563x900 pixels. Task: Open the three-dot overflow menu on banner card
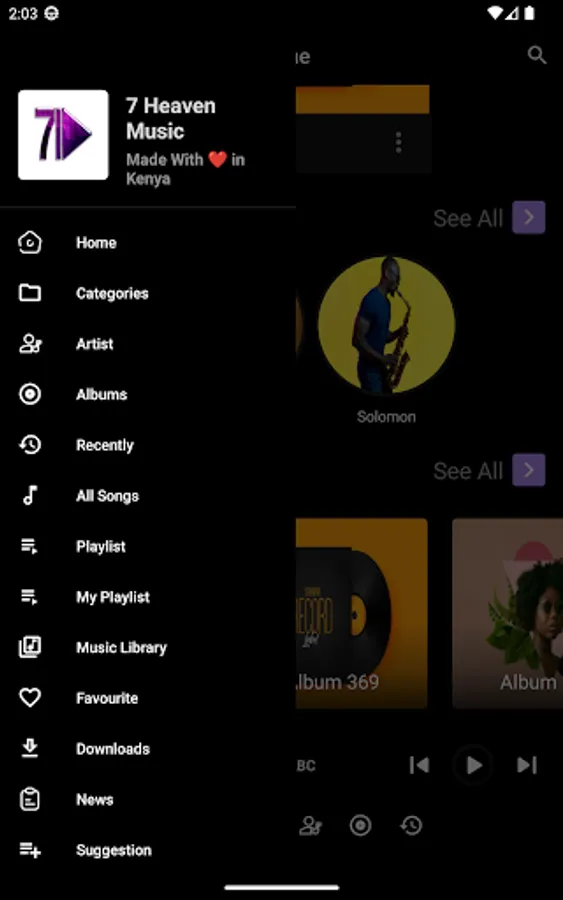click(398, 142)
